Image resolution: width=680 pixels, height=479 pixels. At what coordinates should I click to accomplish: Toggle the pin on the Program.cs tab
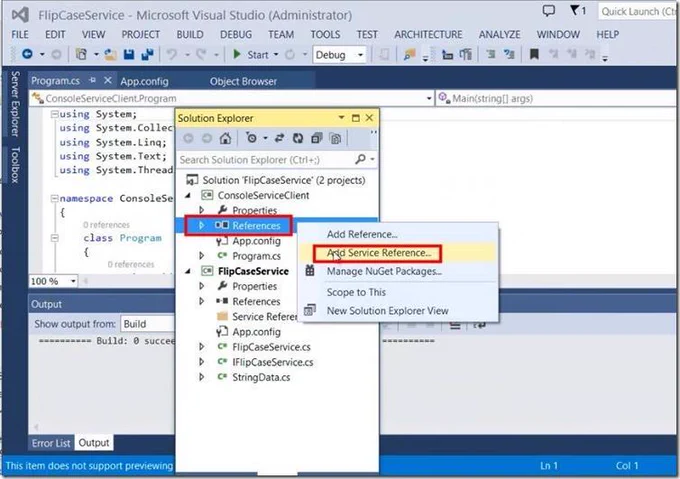click(92, 80)
